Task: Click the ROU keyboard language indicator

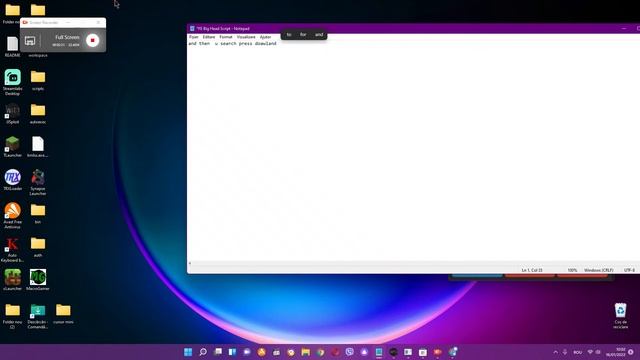Action: click(x=578, y=352)
